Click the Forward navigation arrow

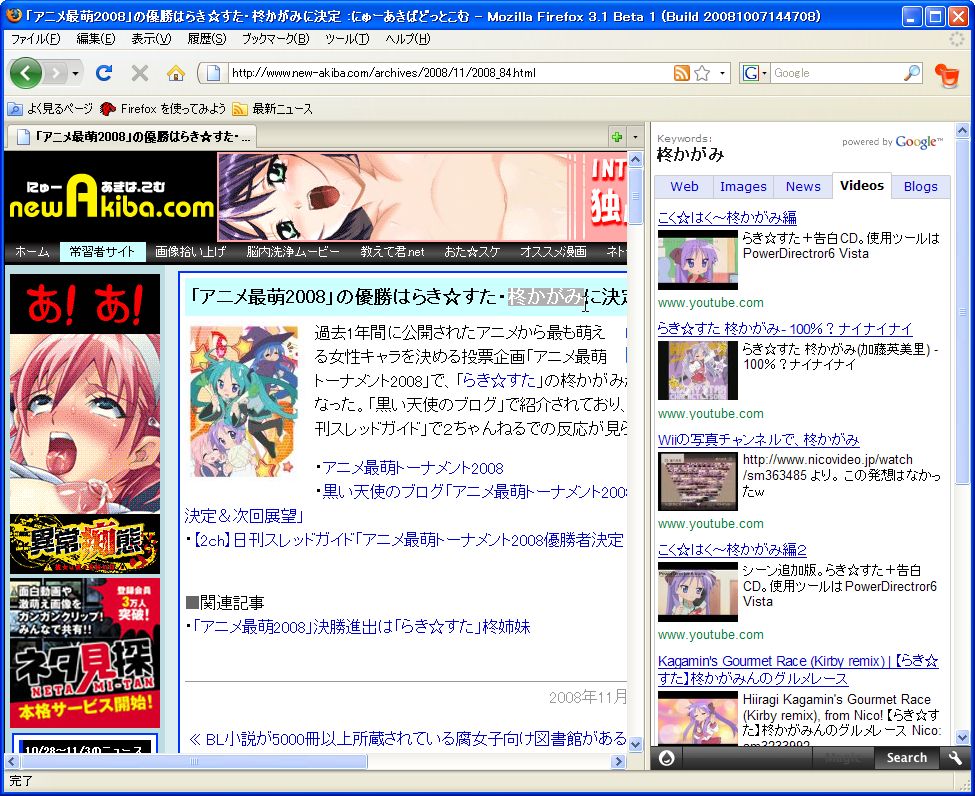[x=56, y=73]
